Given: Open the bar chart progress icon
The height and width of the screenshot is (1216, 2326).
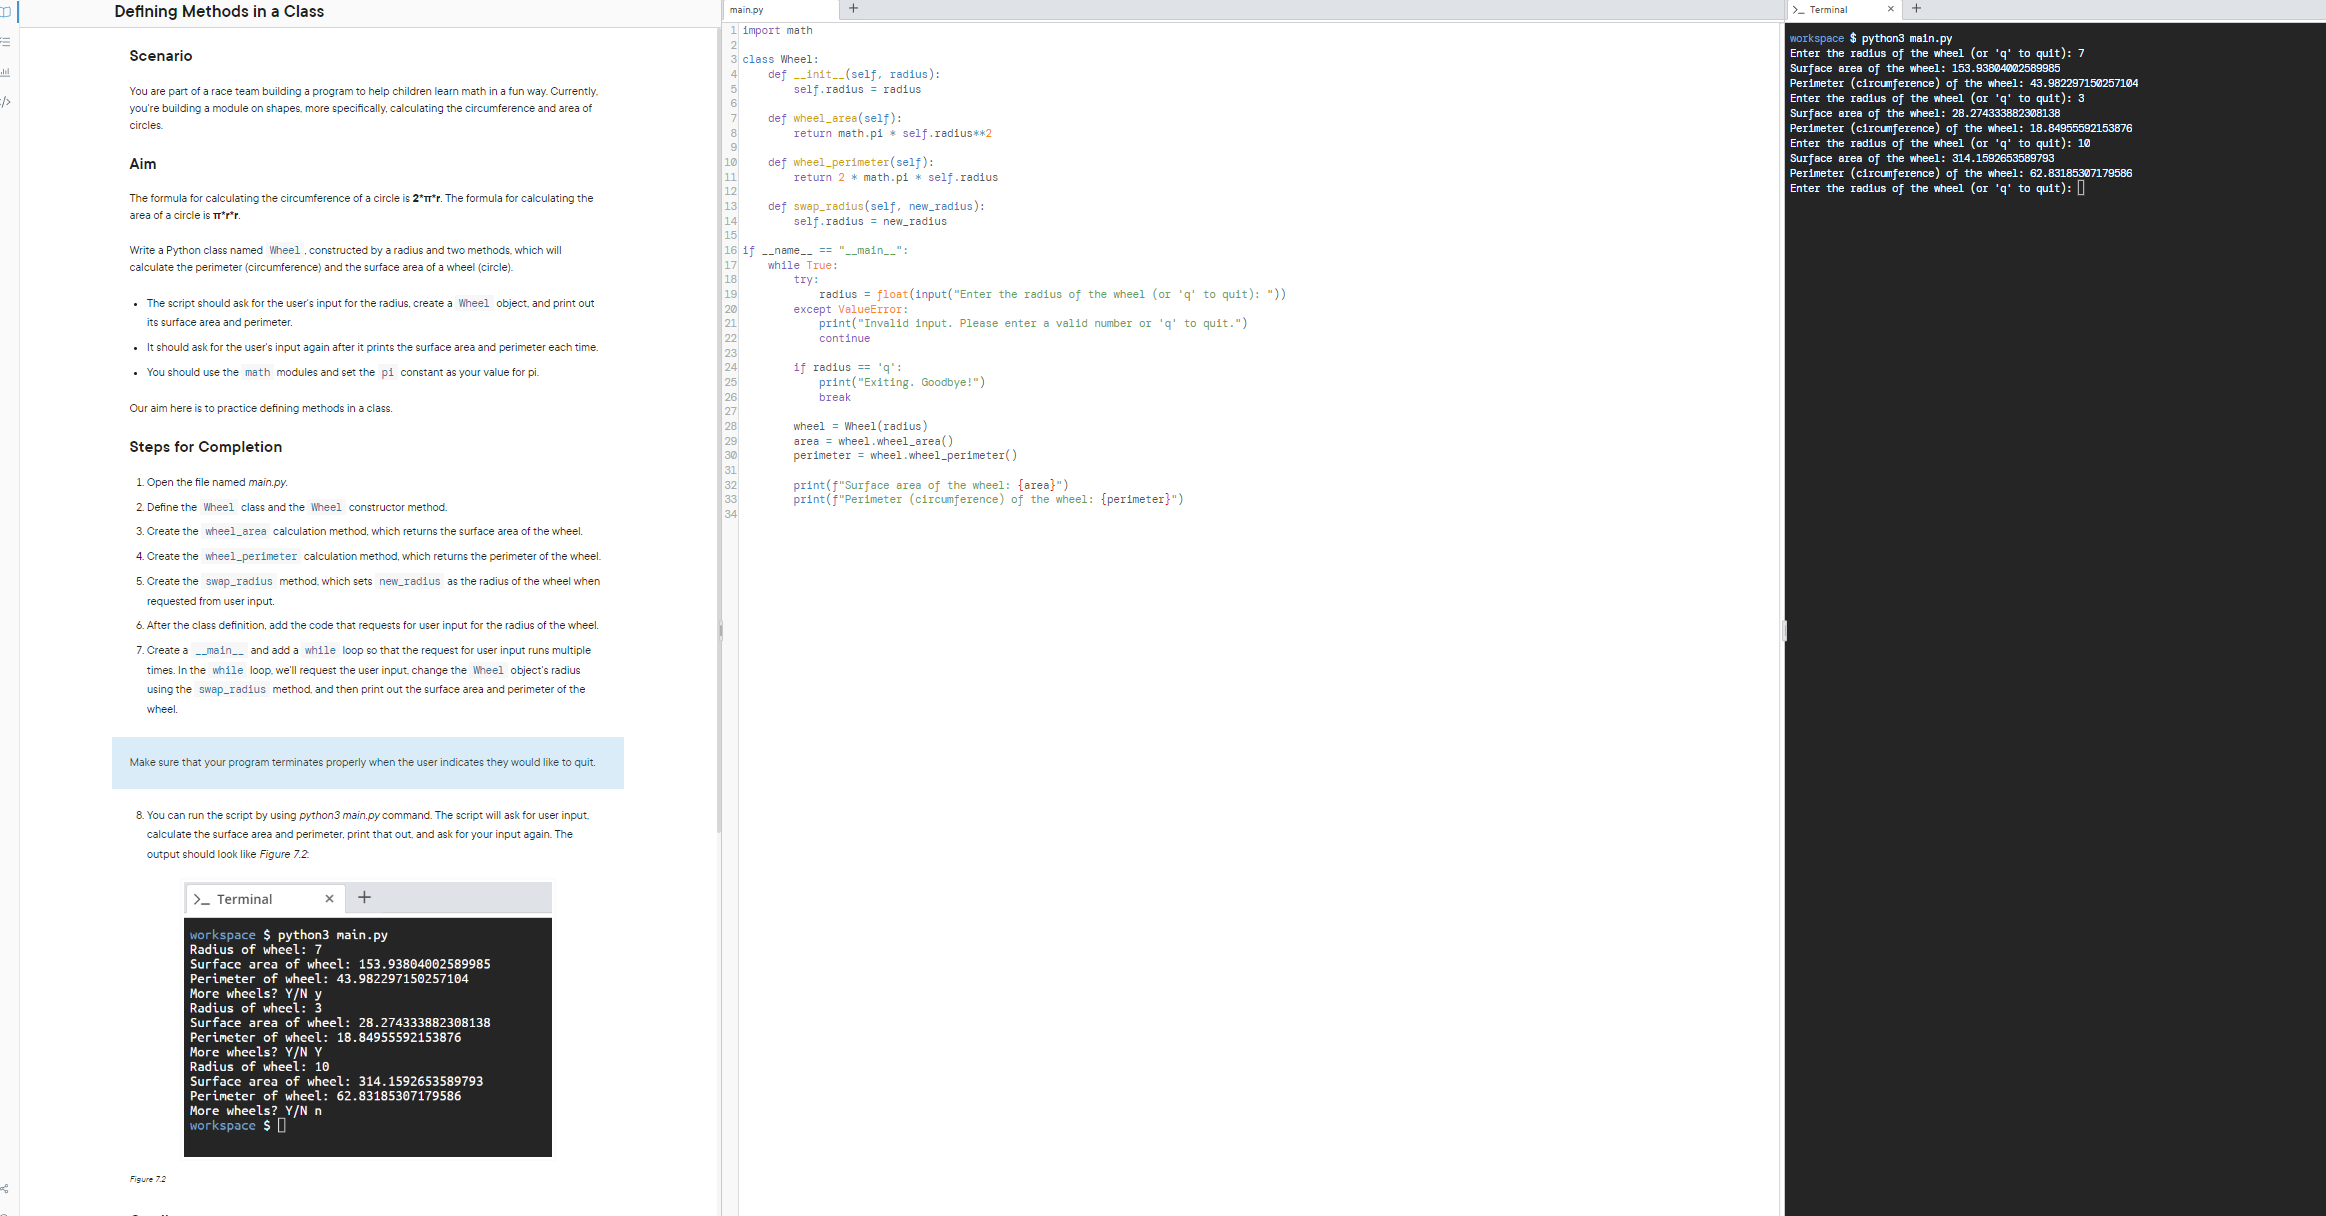Looking at the screenshot, I should [5, 72].
